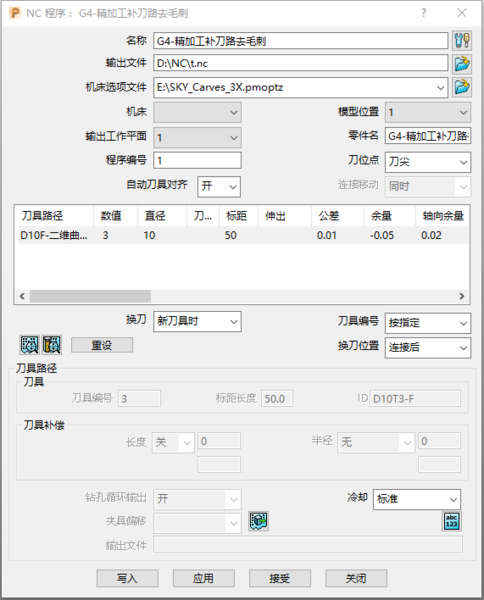The image size is (484, 600).
Task: Click the 直径 column header
Action: click(162, 216)
